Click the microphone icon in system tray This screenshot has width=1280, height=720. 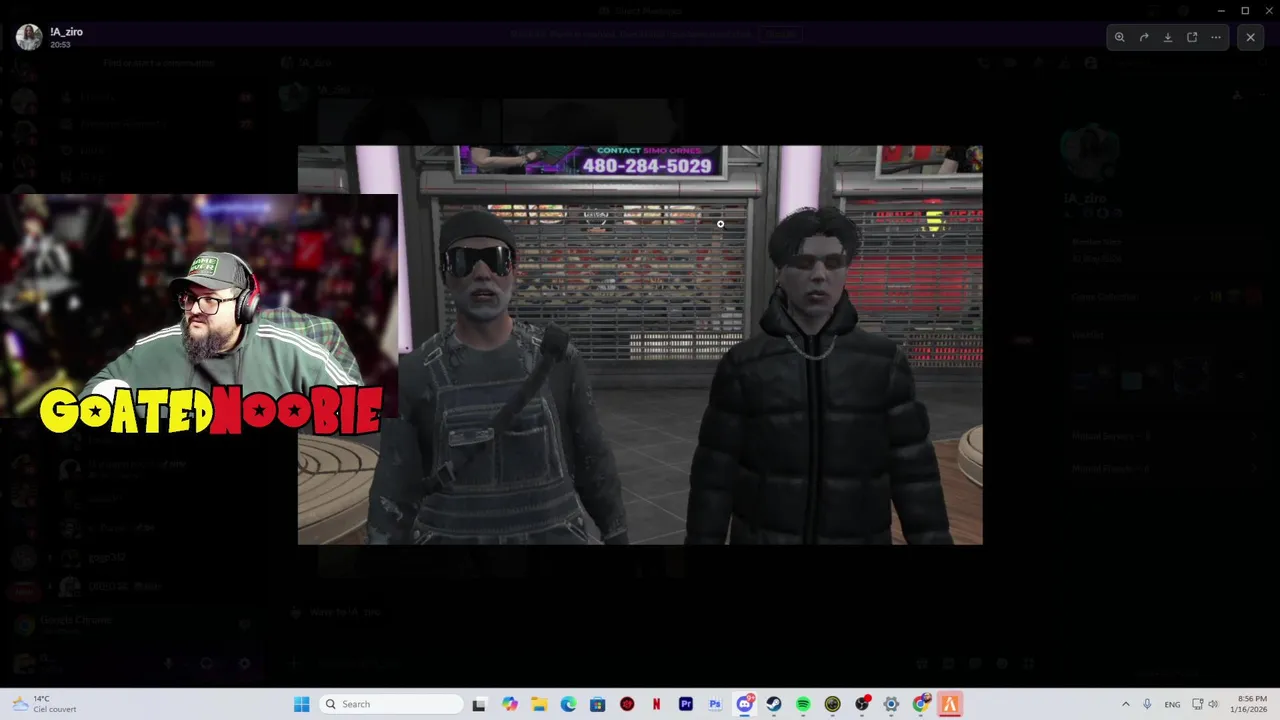point(1147,704)
